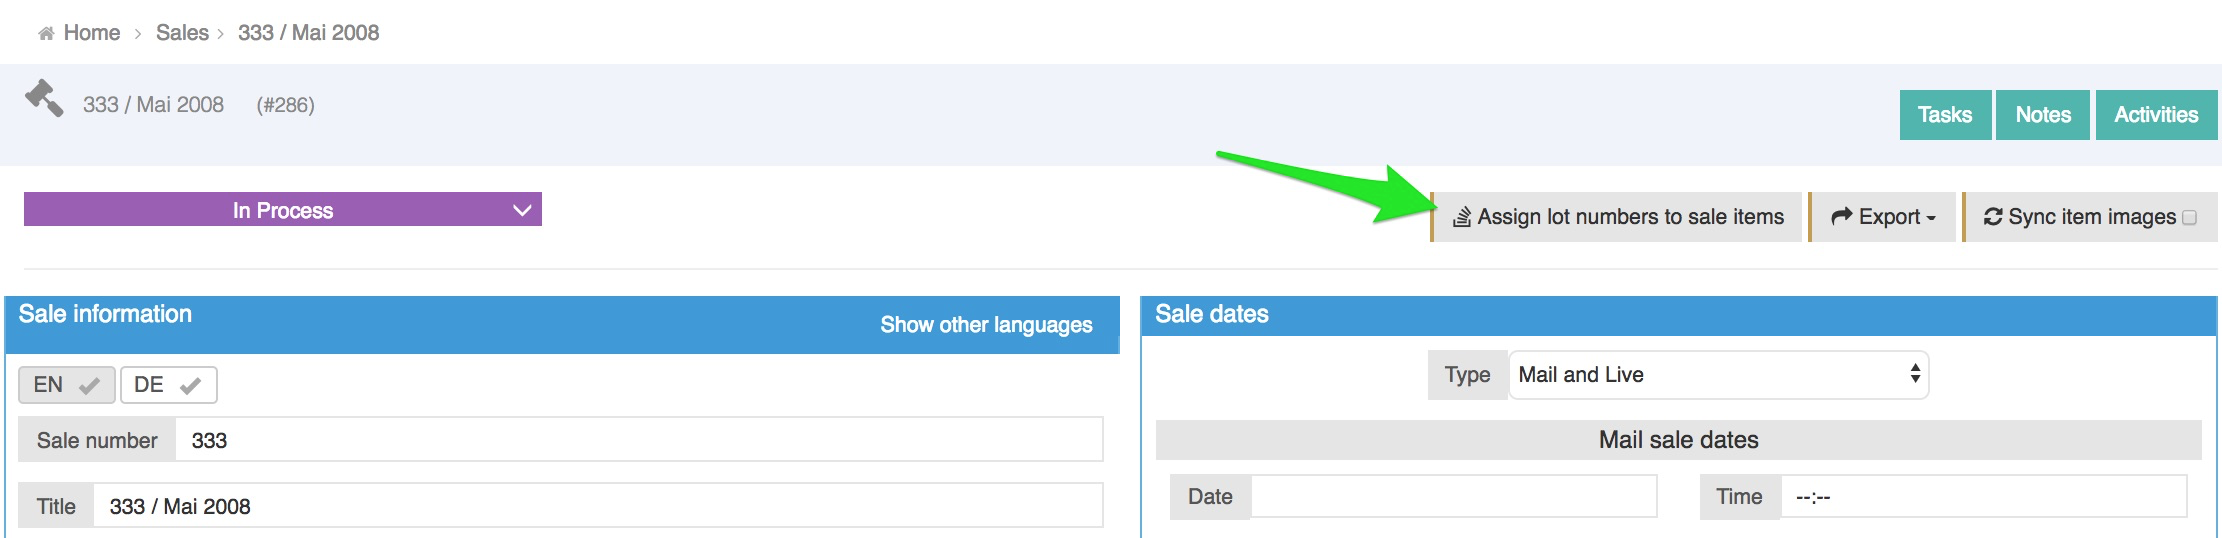Click the Export share arrow icon
The image size is (2222, 538).
point(1841,216)
